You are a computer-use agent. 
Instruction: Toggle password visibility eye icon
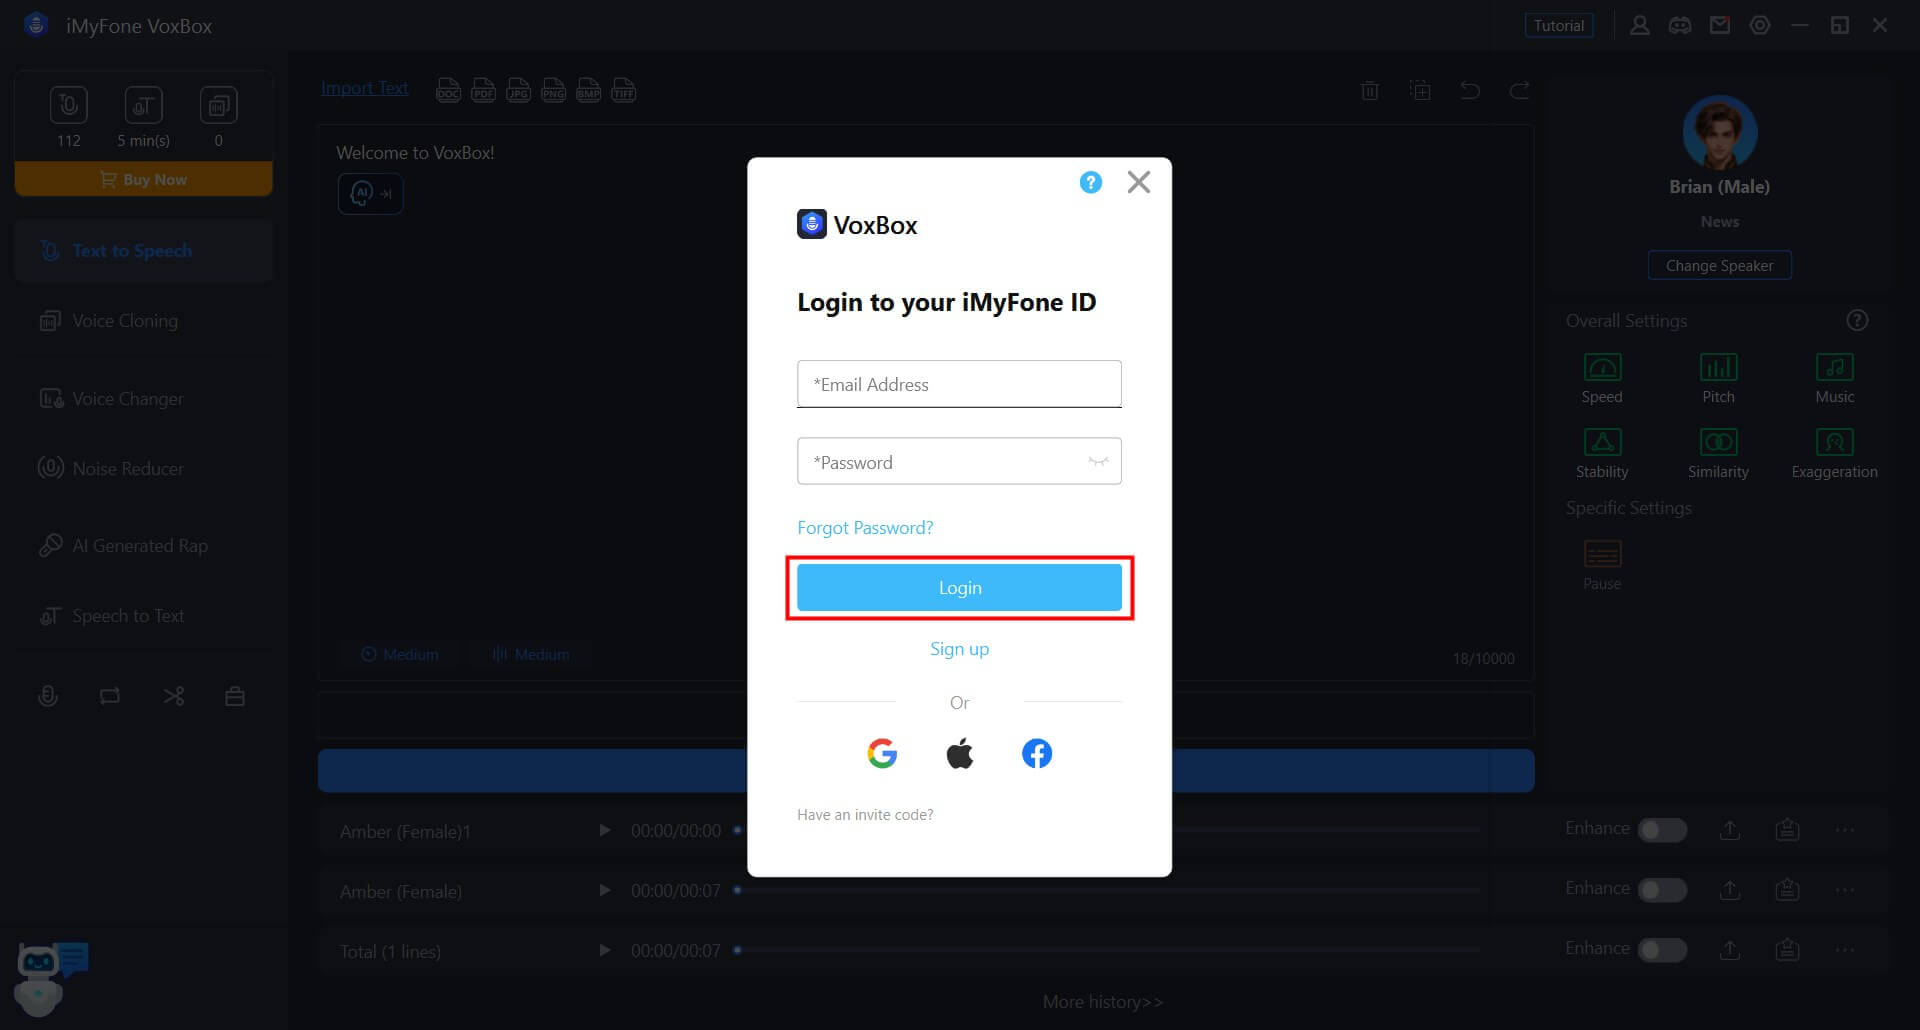click(1098, 461)
